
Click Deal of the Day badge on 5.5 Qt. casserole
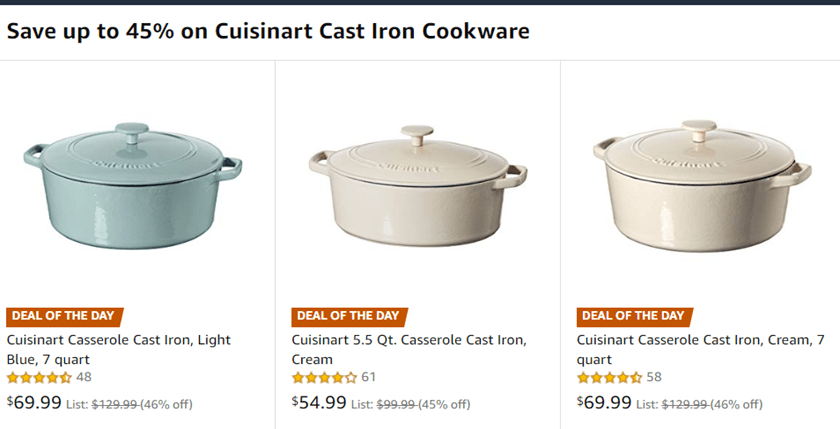[348, 316]
